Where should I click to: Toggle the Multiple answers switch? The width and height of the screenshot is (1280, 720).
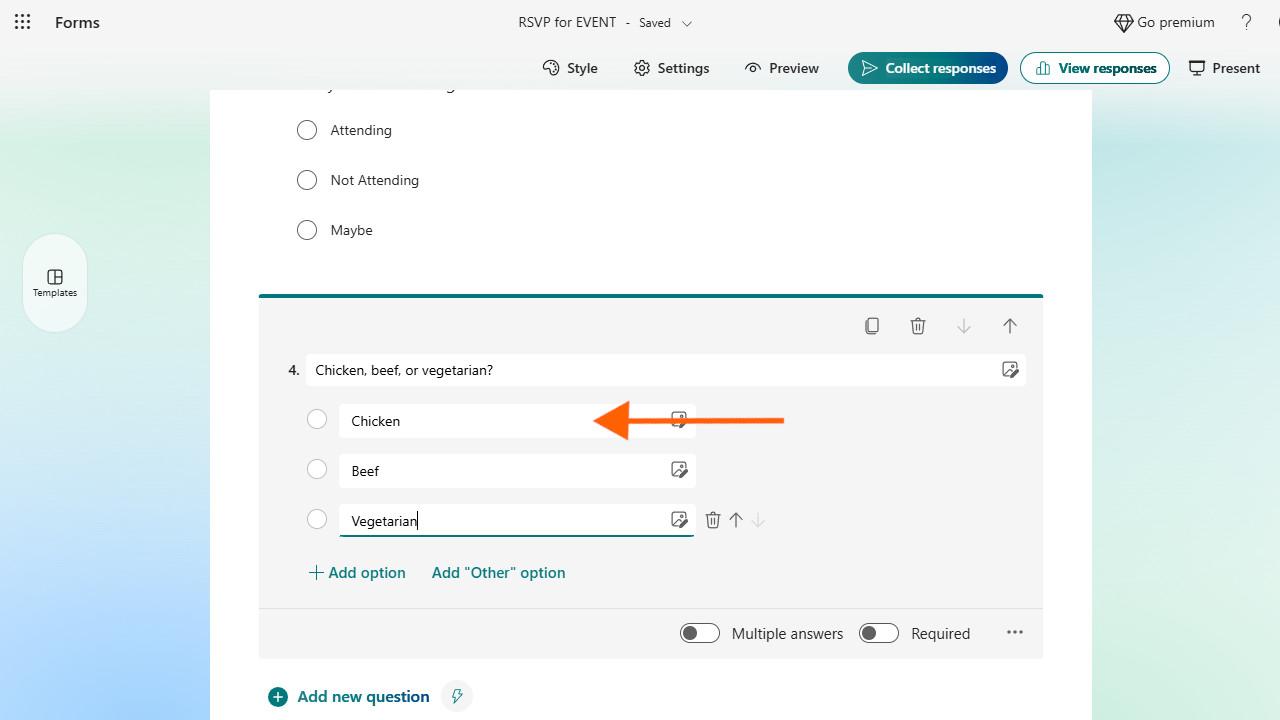pos(699,633)
